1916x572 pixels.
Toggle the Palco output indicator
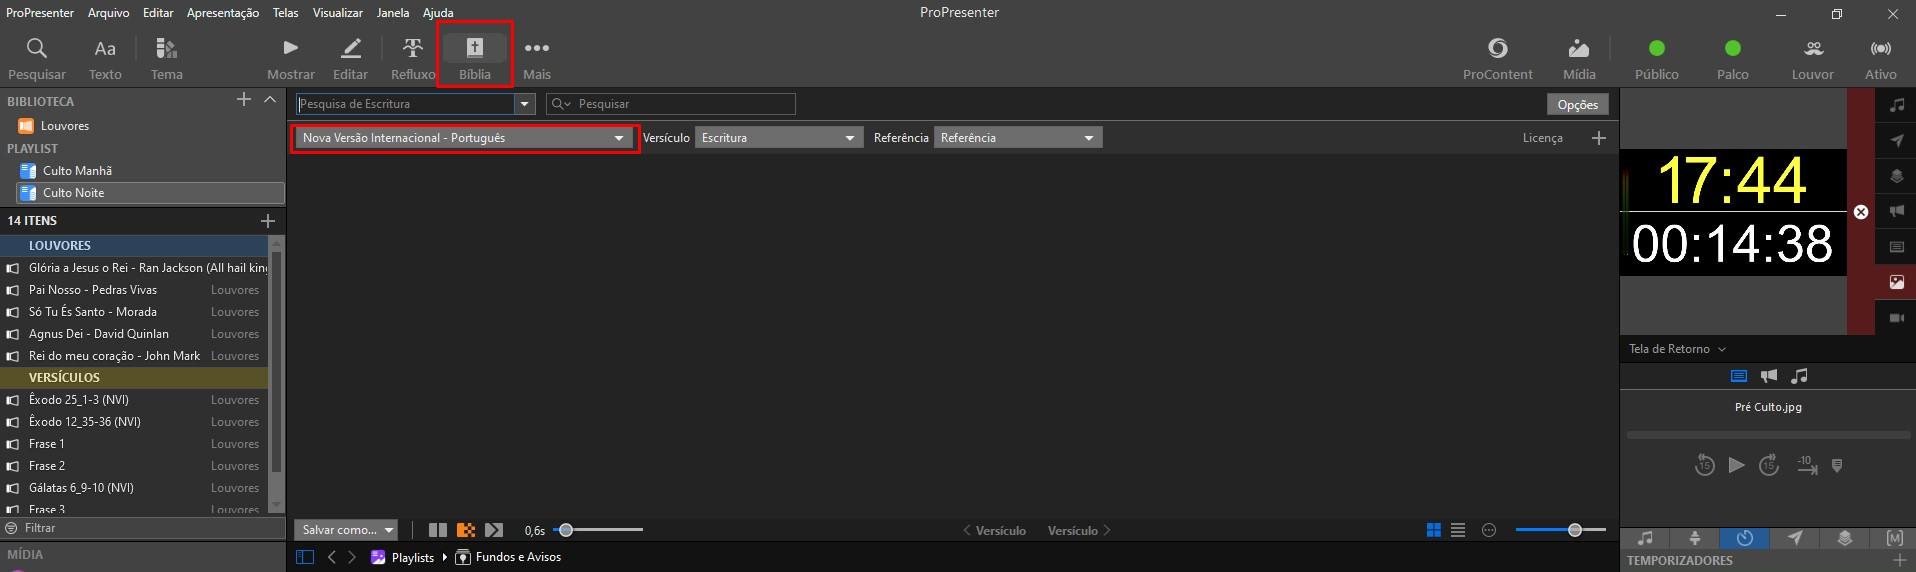click(1733, 58)
